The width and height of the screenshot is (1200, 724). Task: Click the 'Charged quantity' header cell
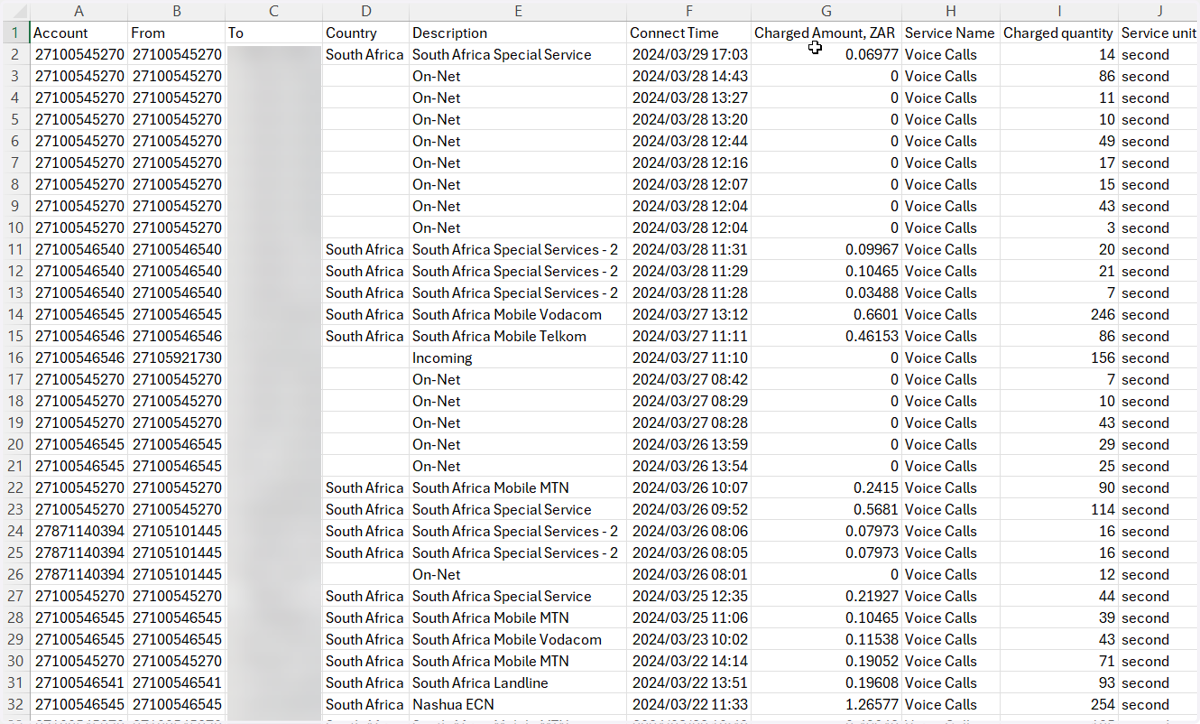pyautogui.click(x=1059, y=32)
